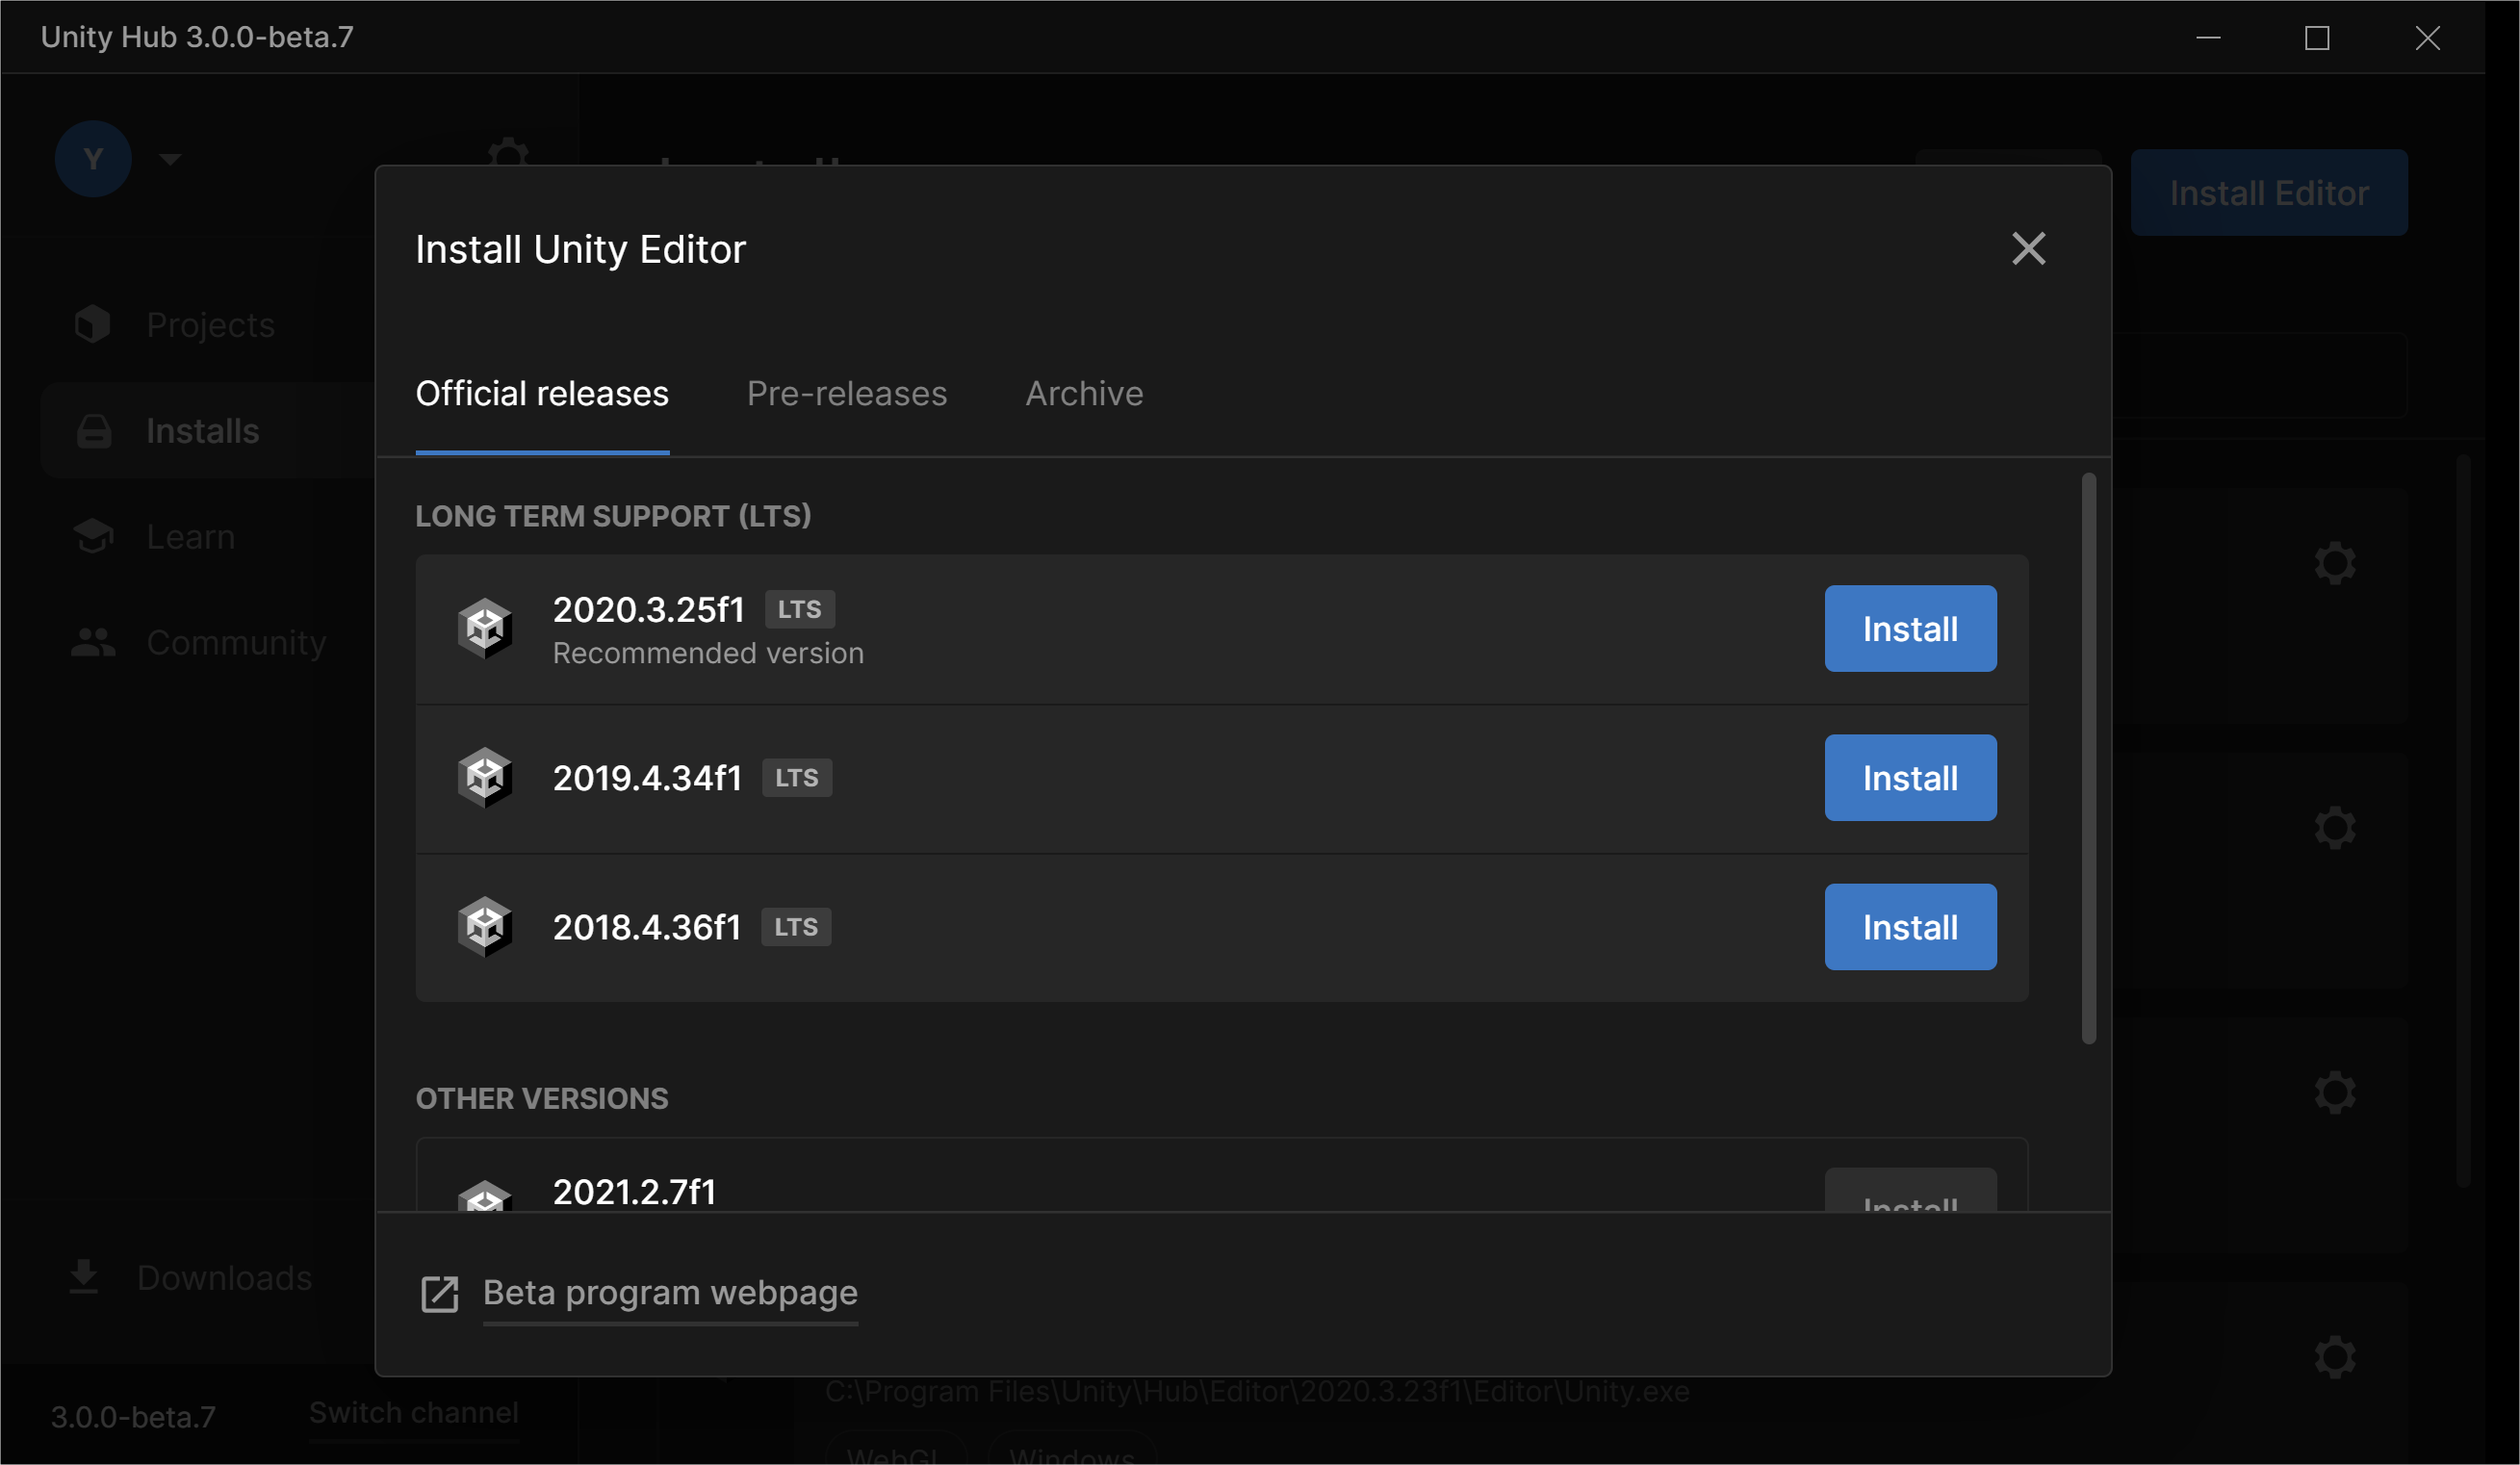Open the Beta program webpage link
This screenshot has height=1465, width=2520.
[x=670, y=1293]
